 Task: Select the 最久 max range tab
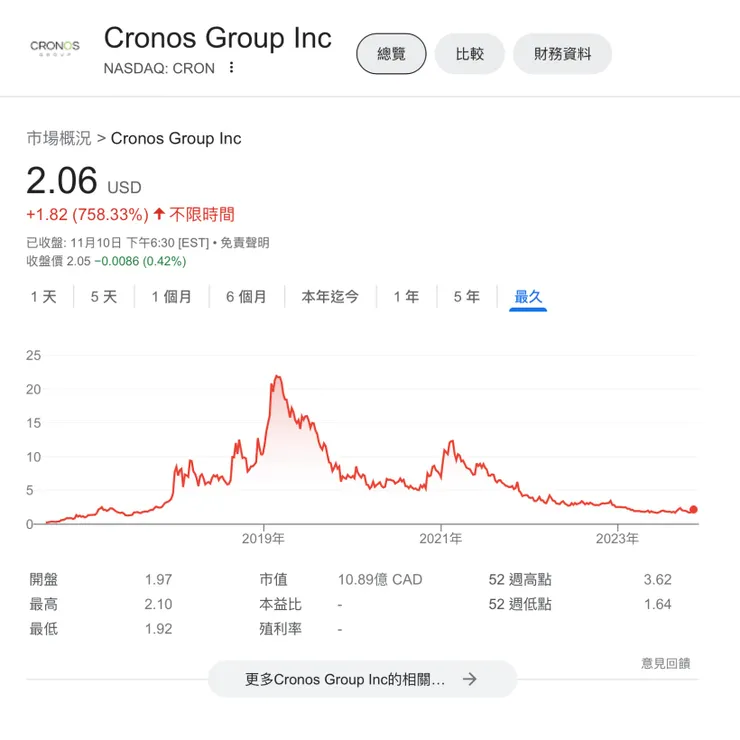point(528,297)
